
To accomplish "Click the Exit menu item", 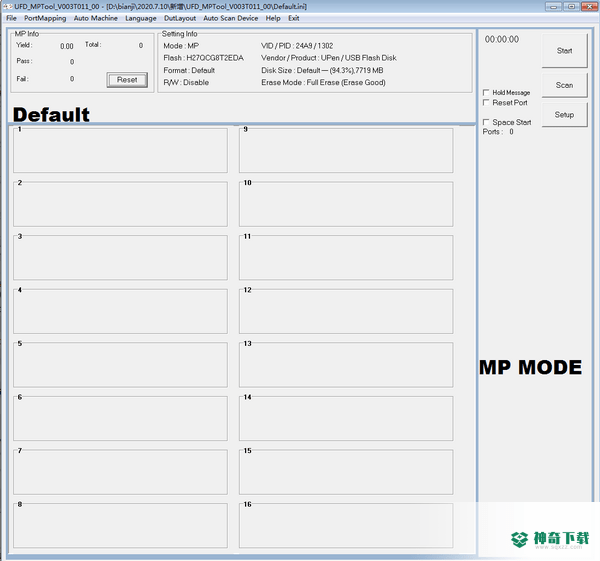I will [x=293, y=18].
